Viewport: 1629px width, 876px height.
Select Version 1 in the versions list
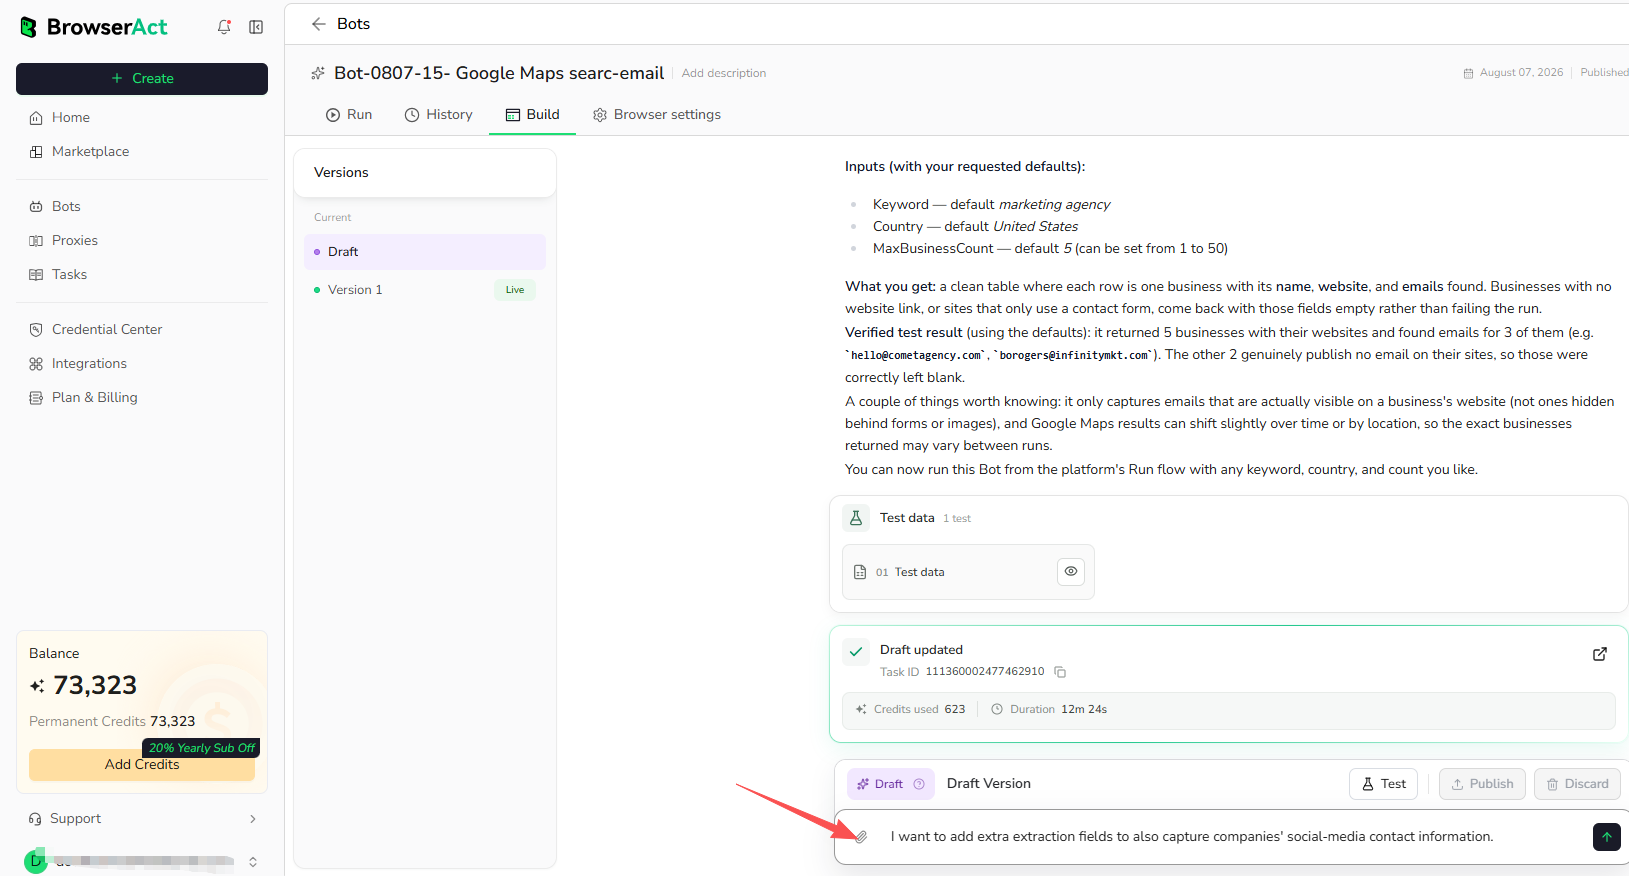tap(425, 290)
